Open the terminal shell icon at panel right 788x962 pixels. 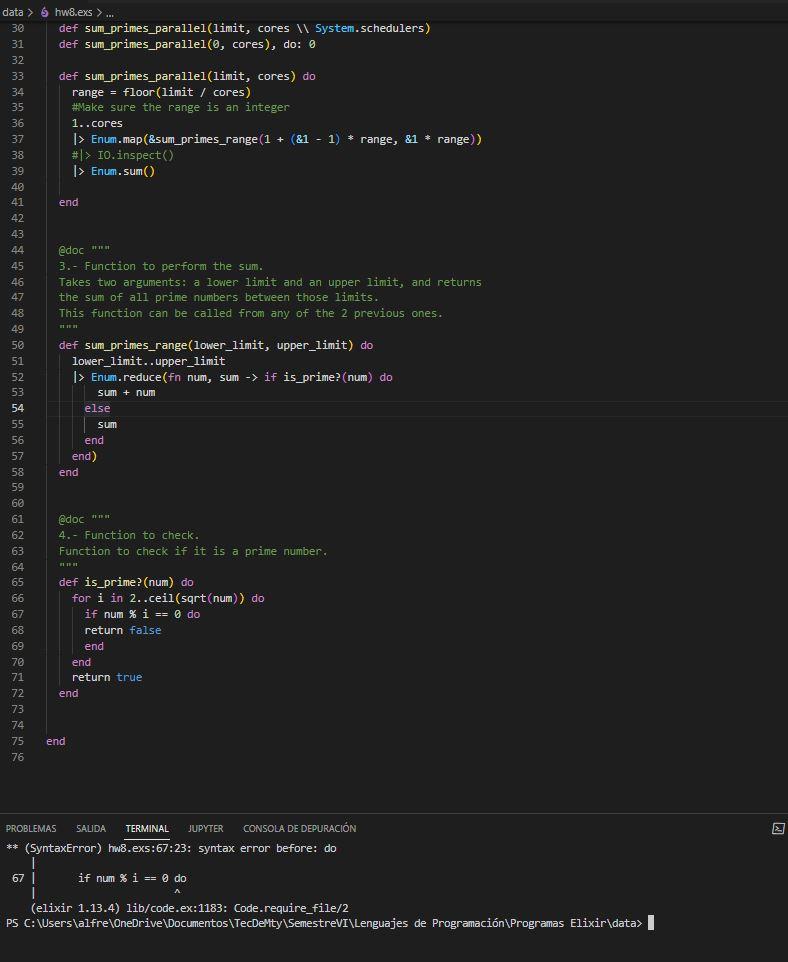pos(778,829)
